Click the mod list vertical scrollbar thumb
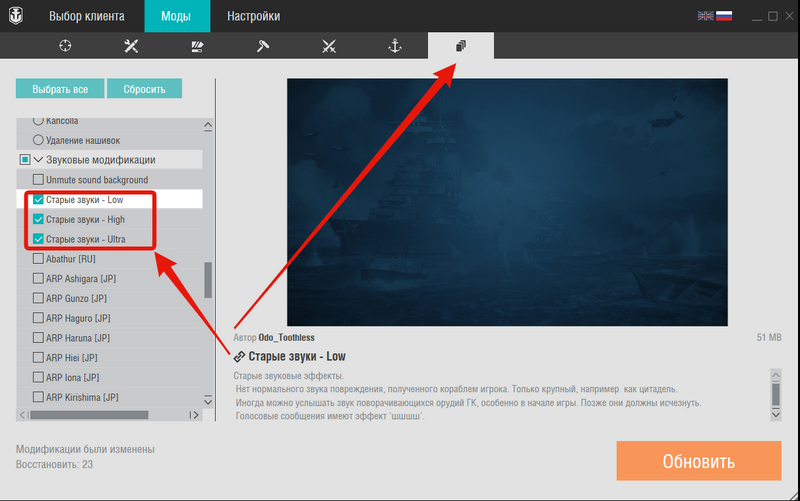The height and width of the screenshot is (501, 800). [x=208, y=280]
